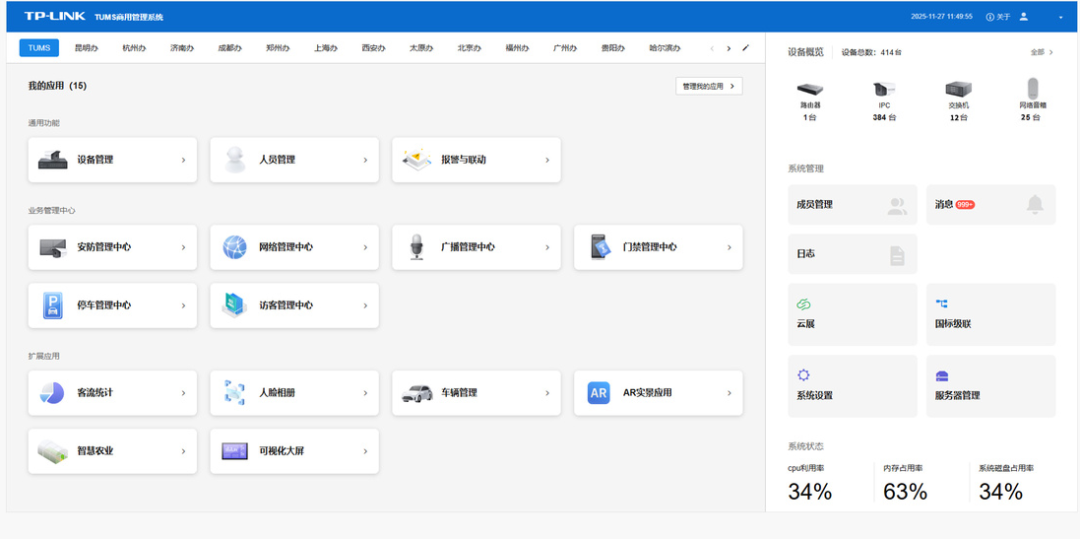This screenshot has width=1080, height=539.
Task: Select the TUMS tab
Action: tap(39, 48)
